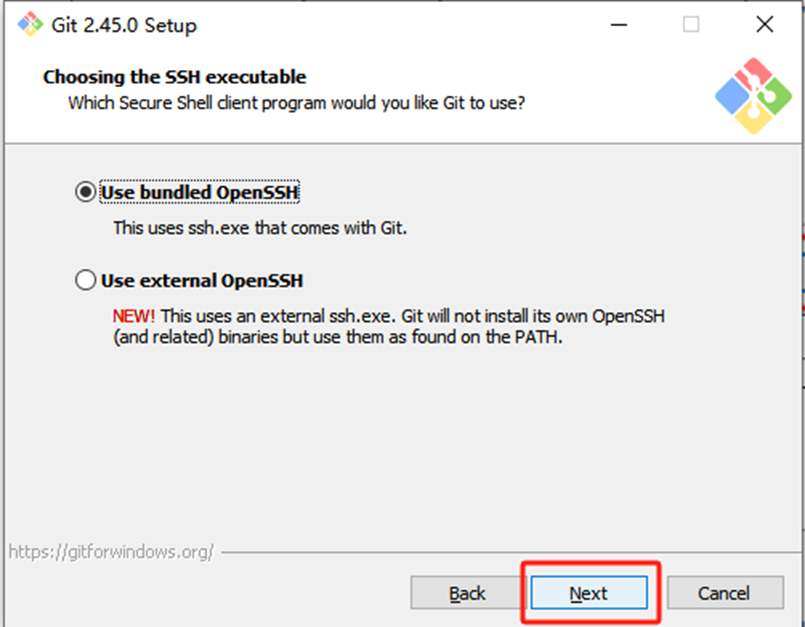
Task: Click the Git icon in the title bar
Action: [x=30, y=24]
